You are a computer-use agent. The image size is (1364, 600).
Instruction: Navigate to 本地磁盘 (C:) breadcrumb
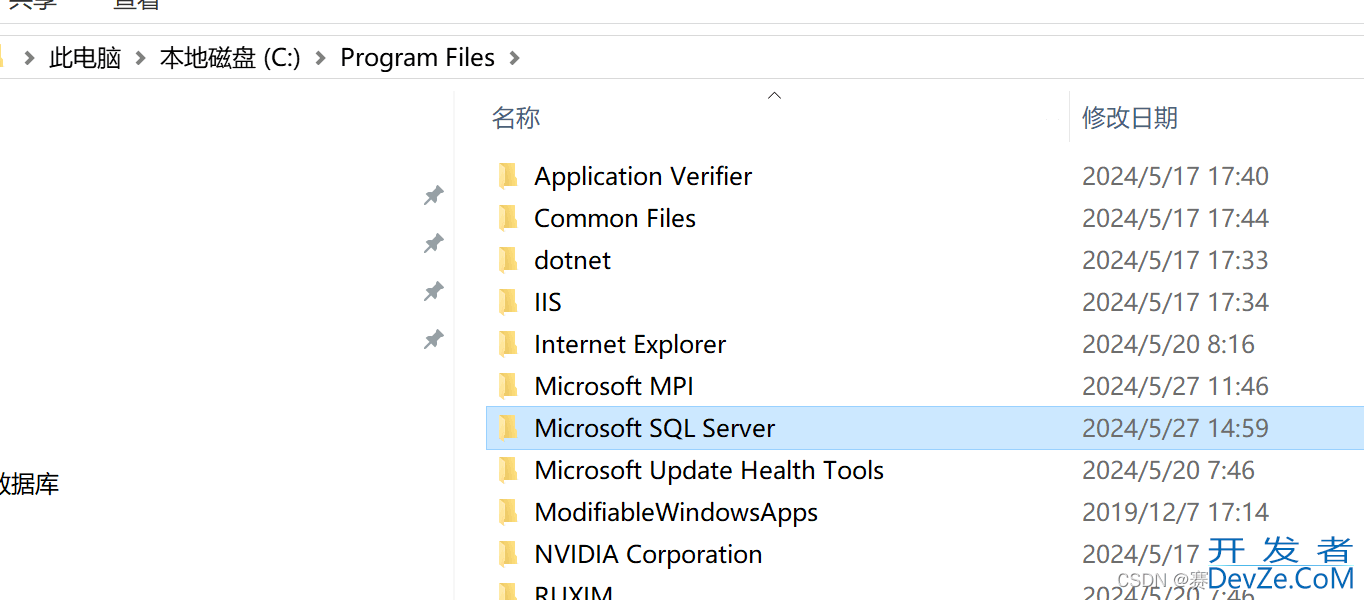tap(230, 58)
